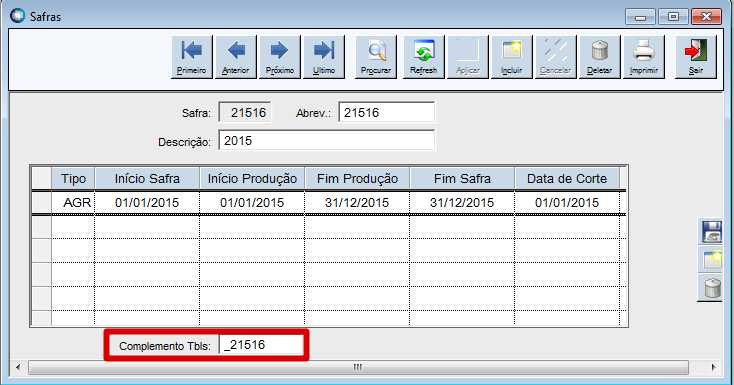Click the Data de Corte column header

[x=567, y=178]
